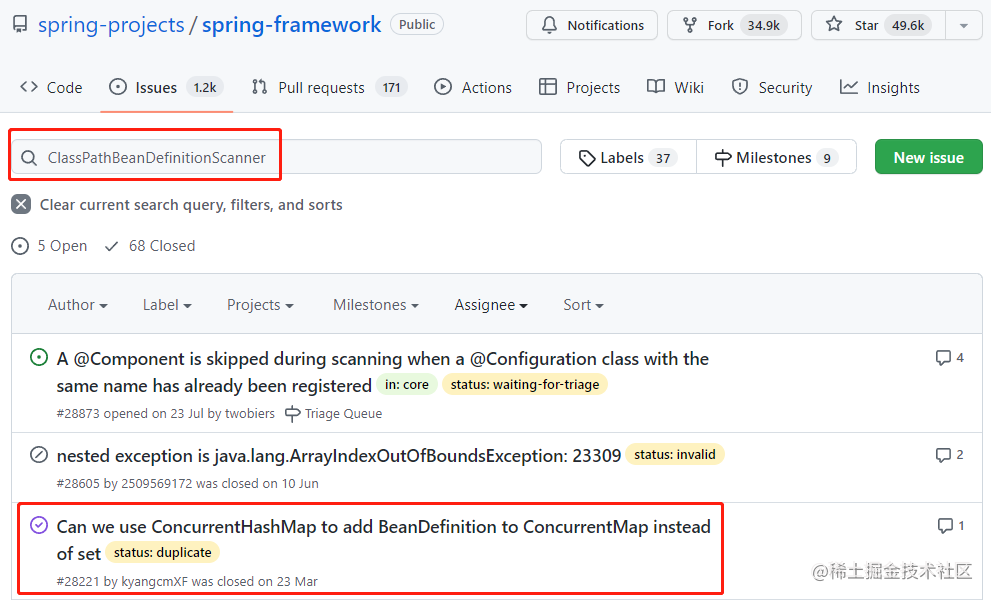Click the Issues count badge 1.2k
This screenshot has width=991, height=600.
click(x=205, y=87)
